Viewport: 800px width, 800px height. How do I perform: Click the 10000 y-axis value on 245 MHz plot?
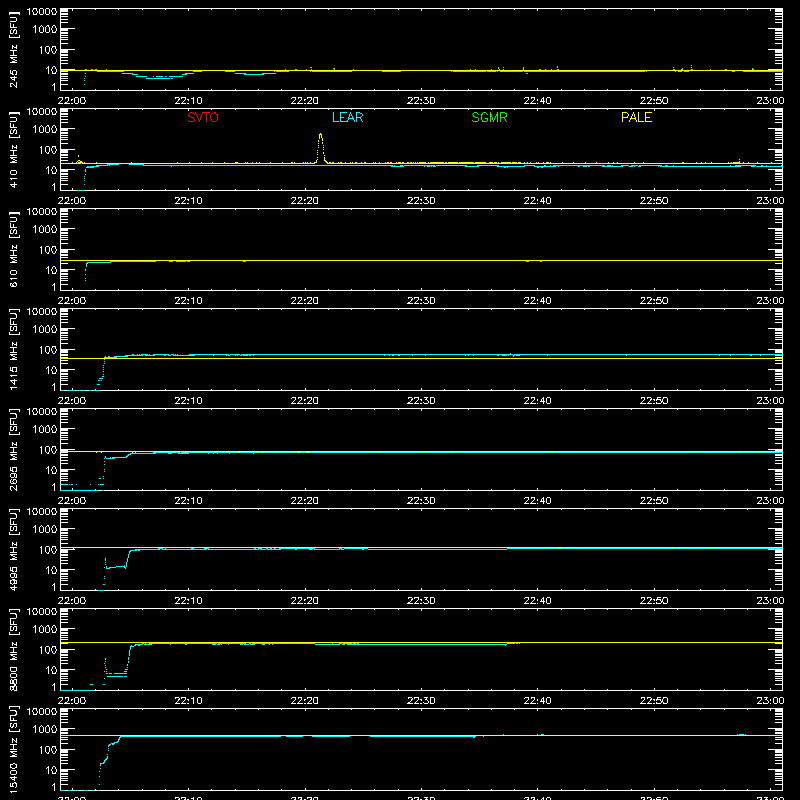[x=42, y=12]
